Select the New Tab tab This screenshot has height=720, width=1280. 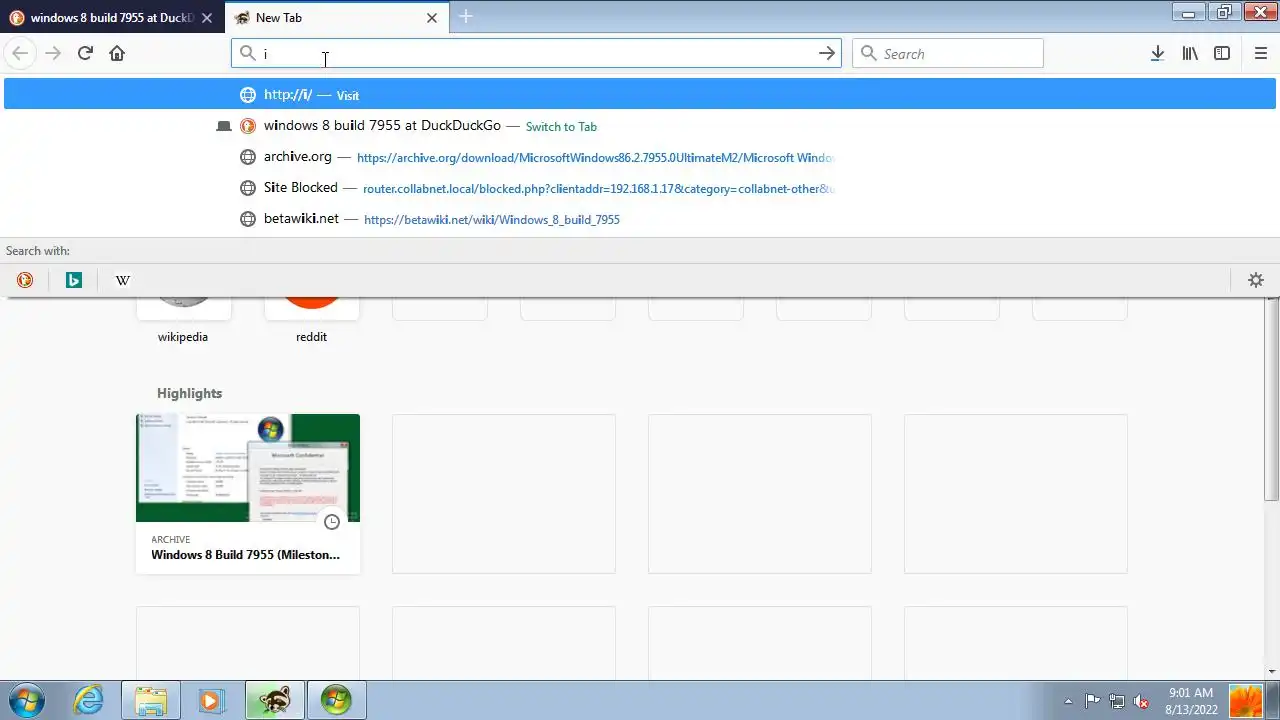click(x=337, y=18)
